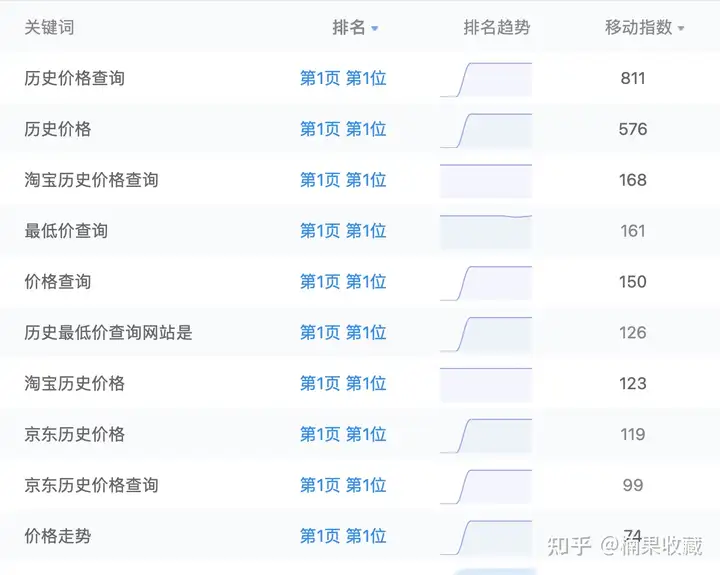Click mobile index value 119
The image size is (720, 575).
[633, 434]
